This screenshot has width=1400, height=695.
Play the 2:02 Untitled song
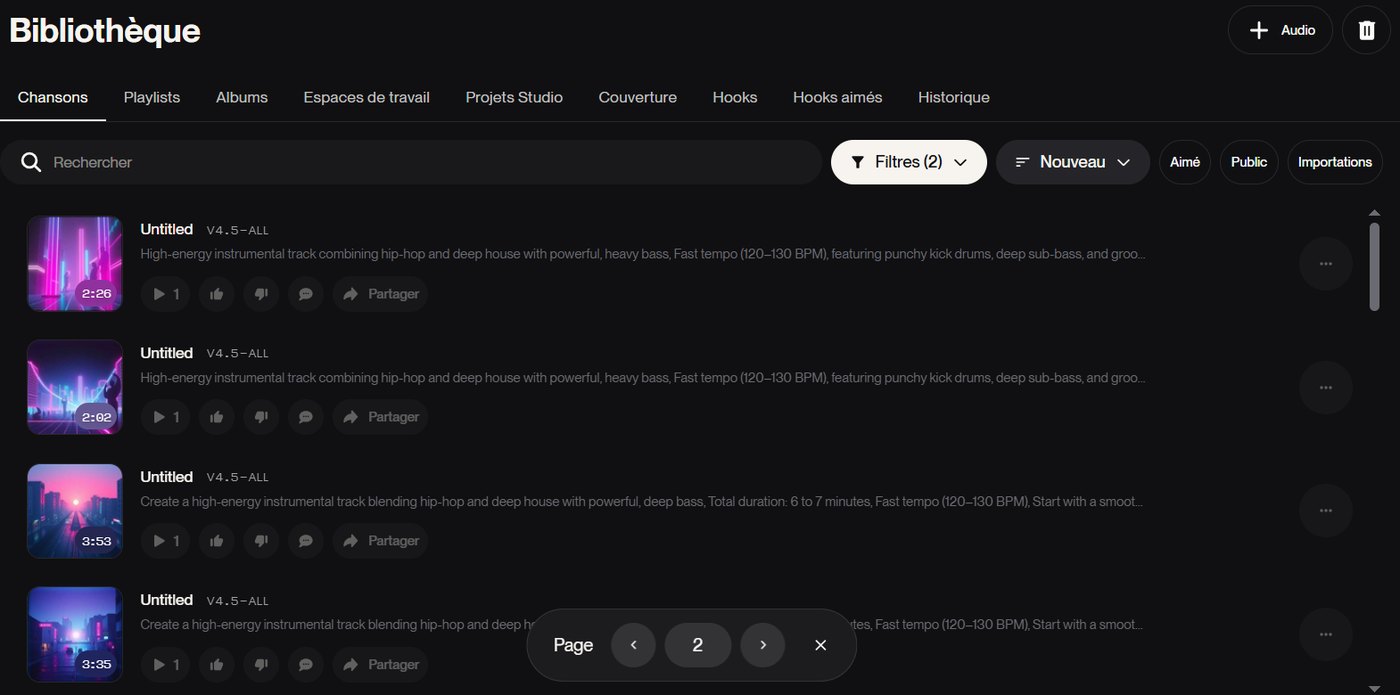tap(165, 417)
